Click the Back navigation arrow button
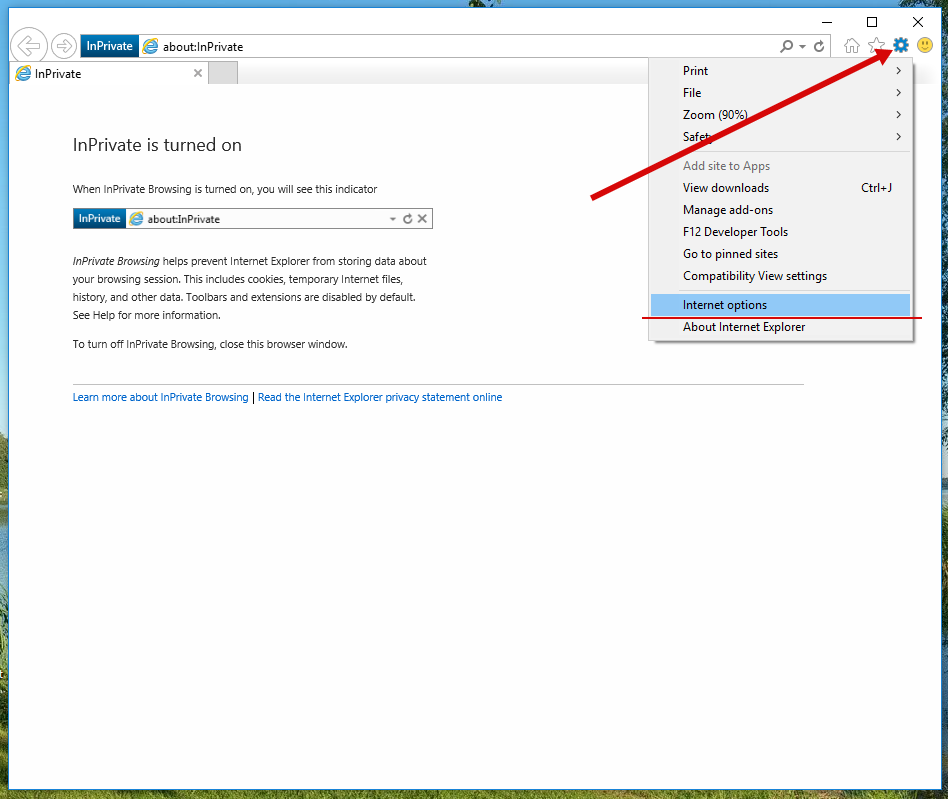This screenshot has height=799, width=948. tap(28, 45)
